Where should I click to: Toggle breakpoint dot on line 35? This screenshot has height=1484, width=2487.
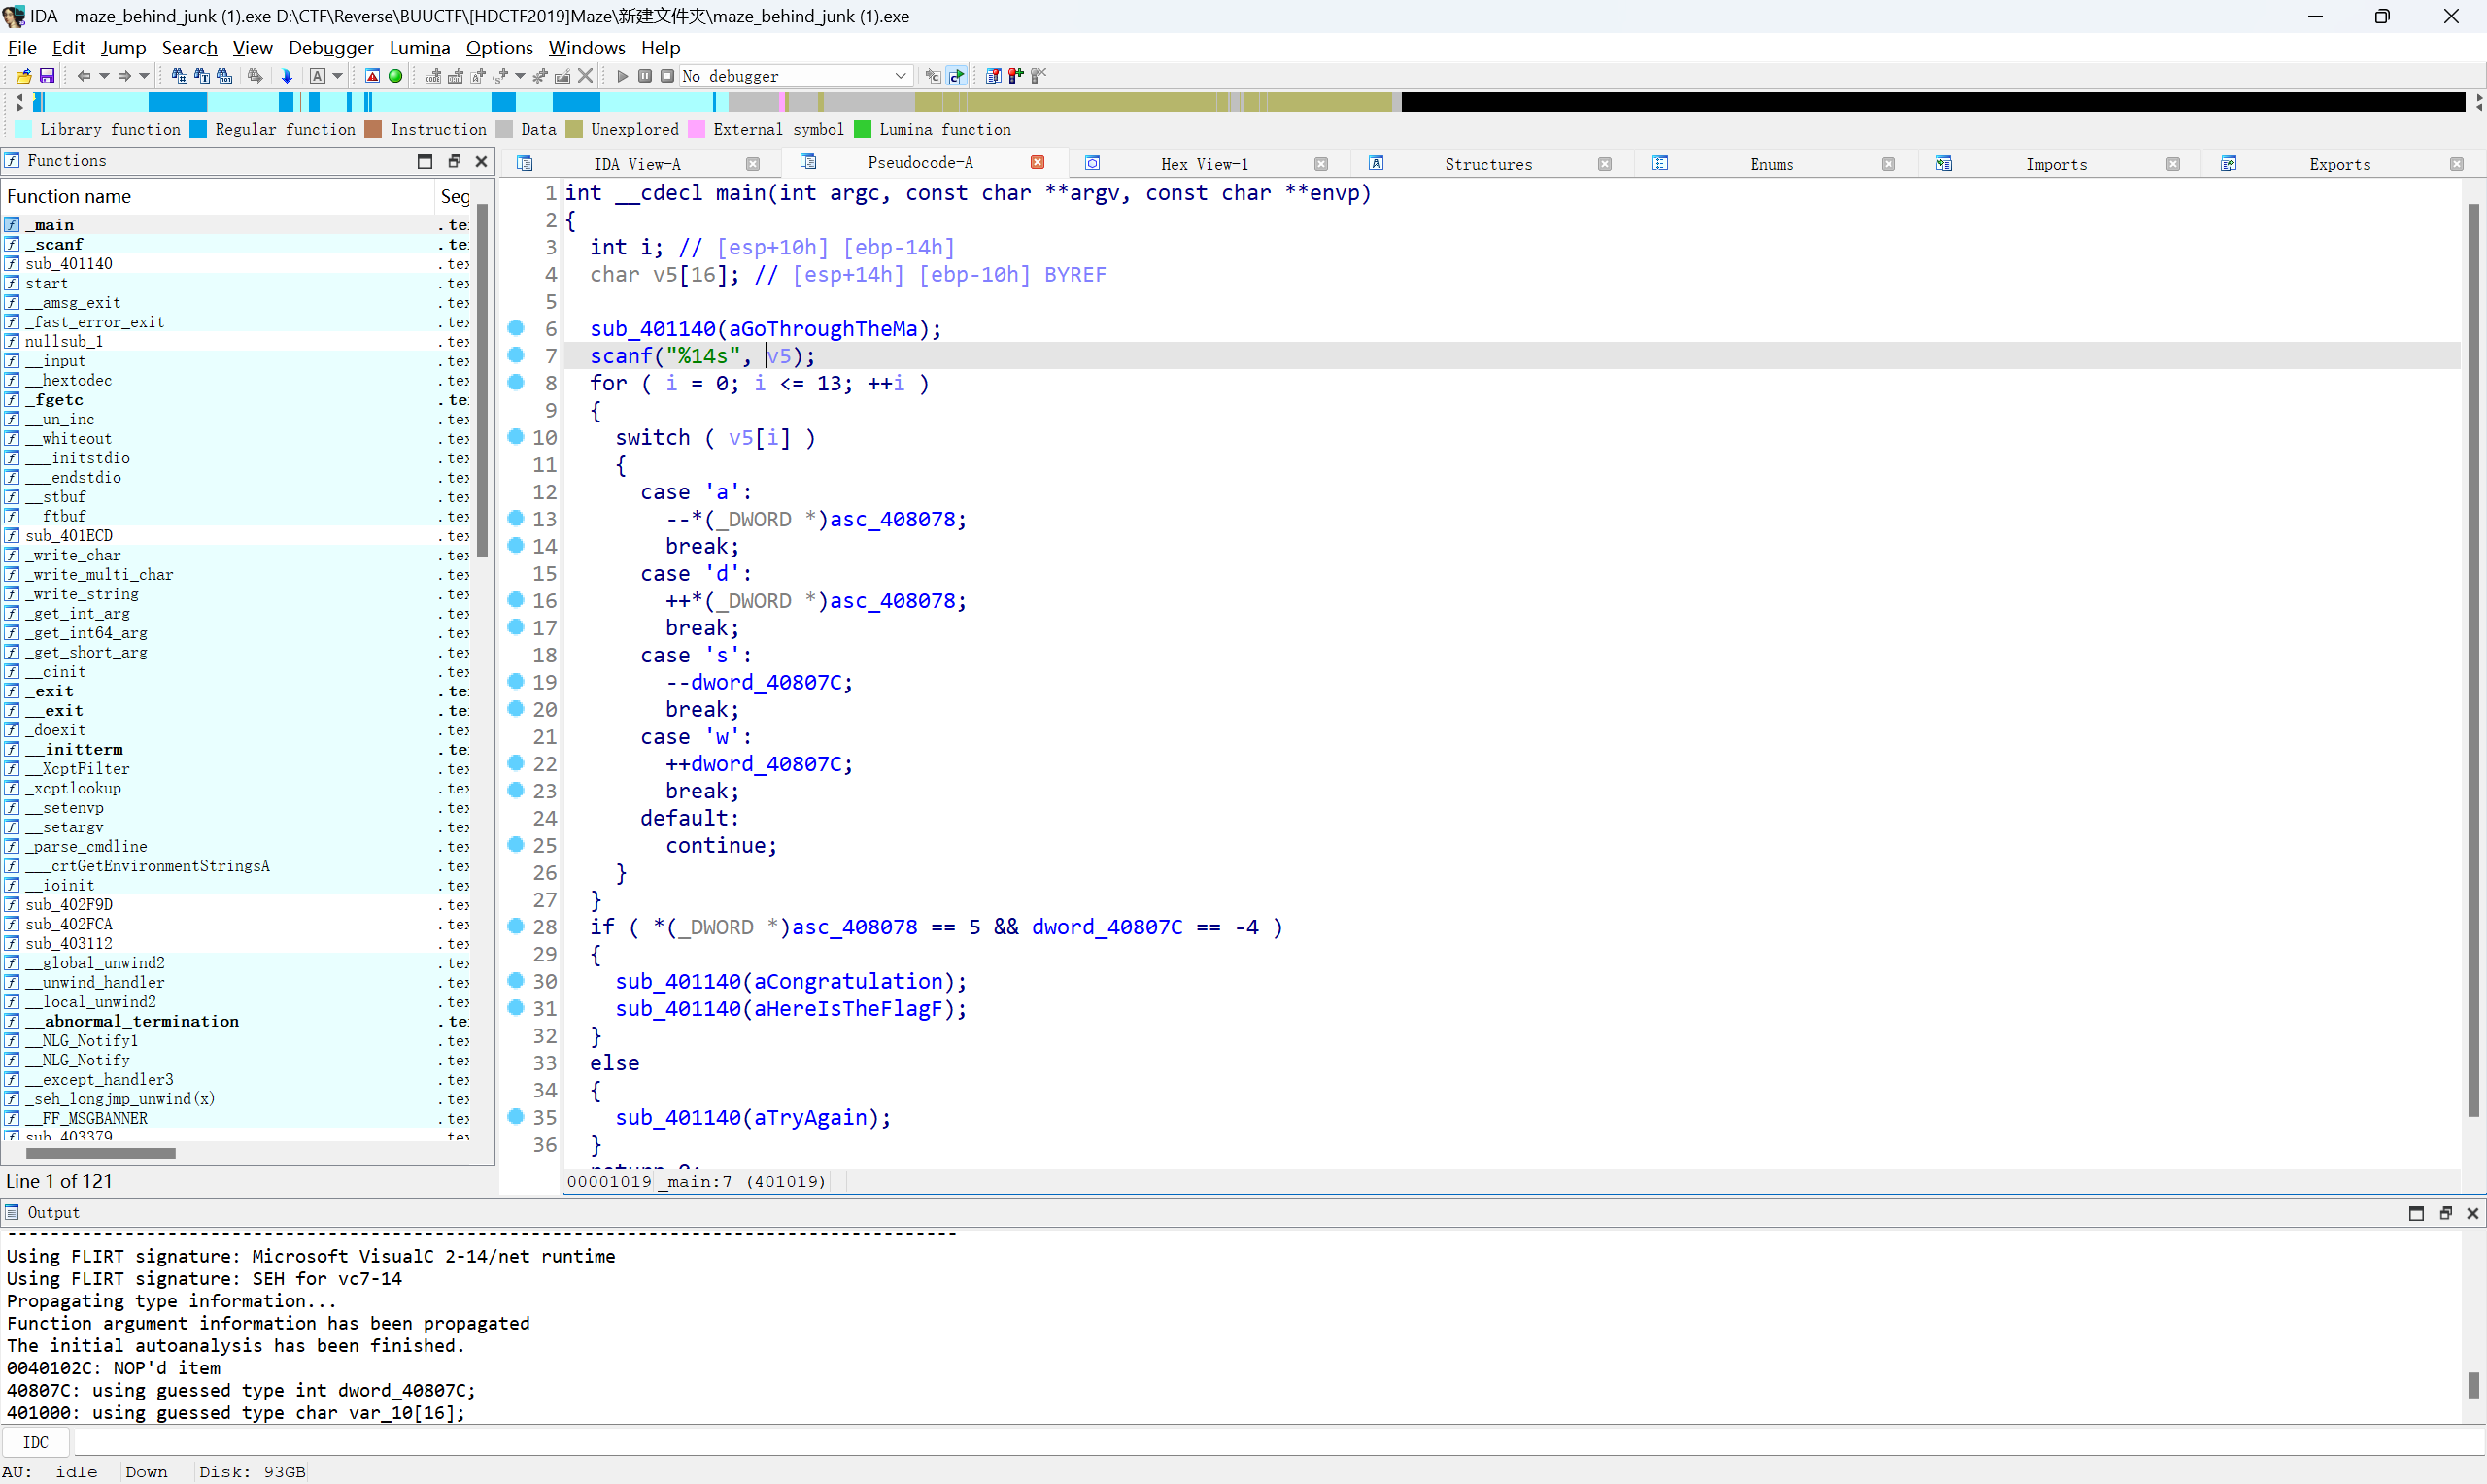coord(516,1117)
